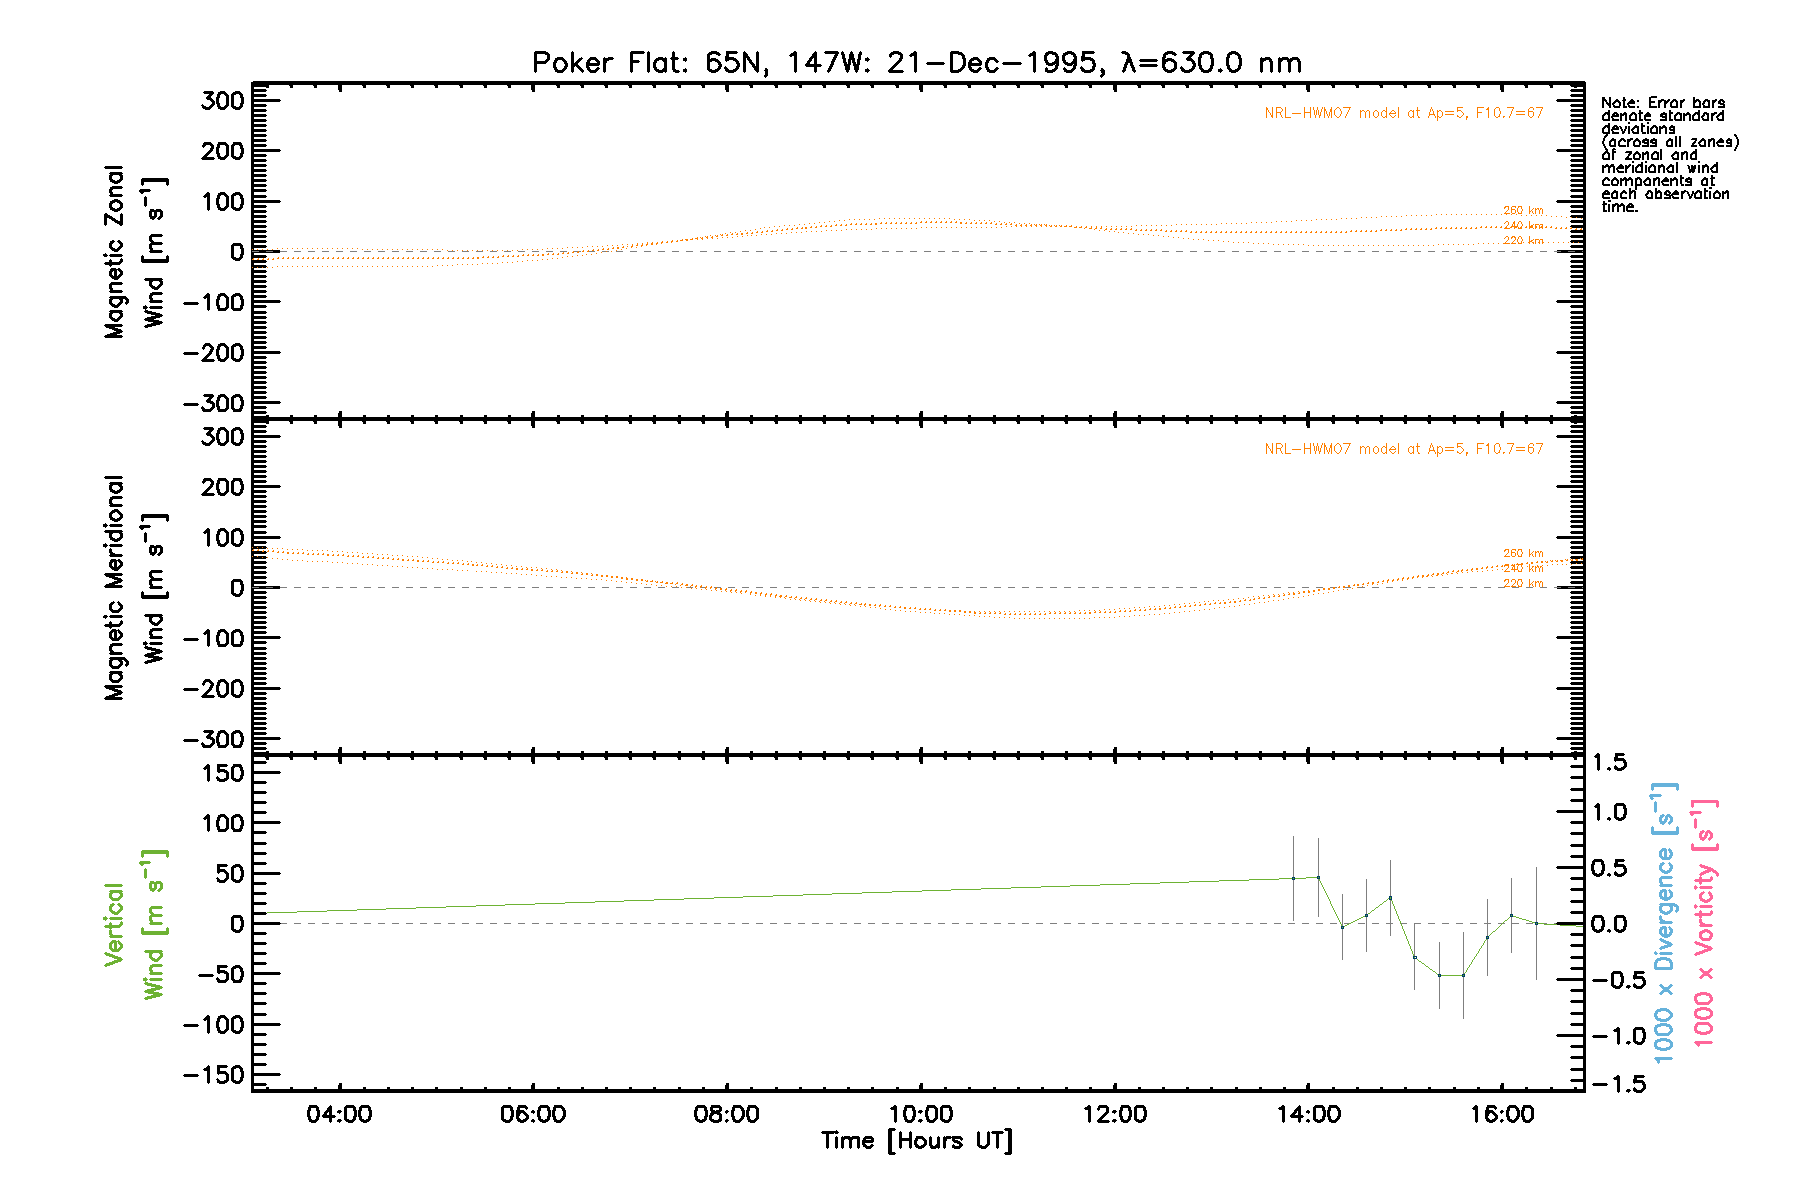
Task: Click the NRL-HWM07 model legend in meridional panel
Action: pos(1404,449)
